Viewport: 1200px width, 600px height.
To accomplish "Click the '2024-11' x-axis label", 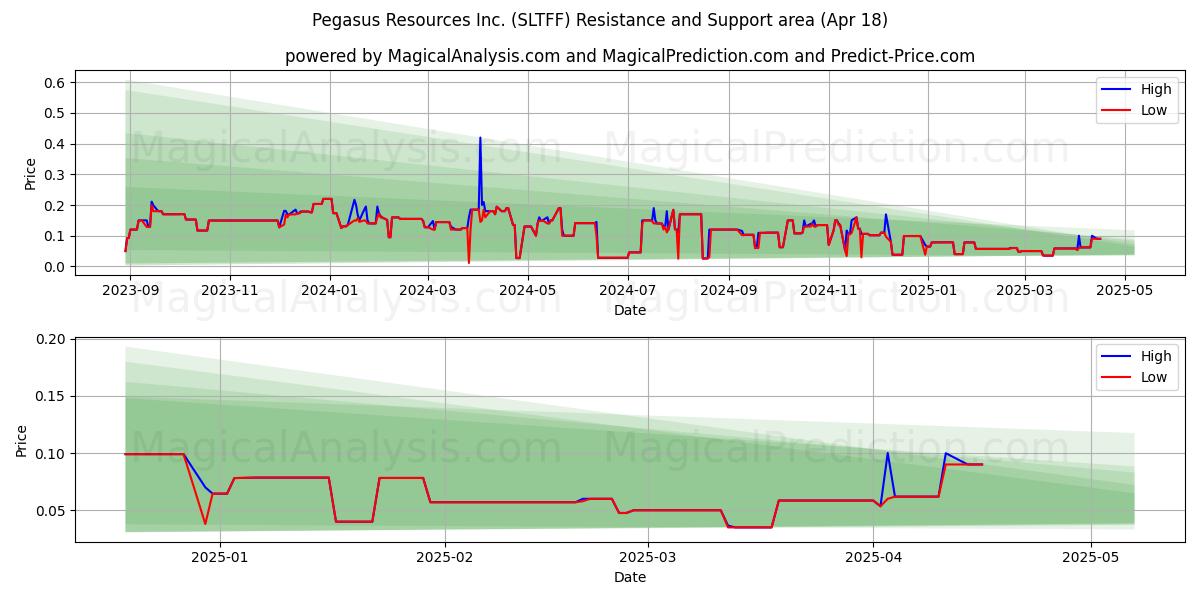I will [x=829, y=290].
